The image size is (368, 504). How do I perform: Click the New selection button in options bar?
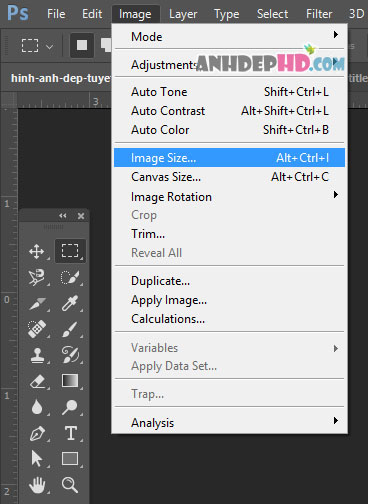click(x=82, y=45)
